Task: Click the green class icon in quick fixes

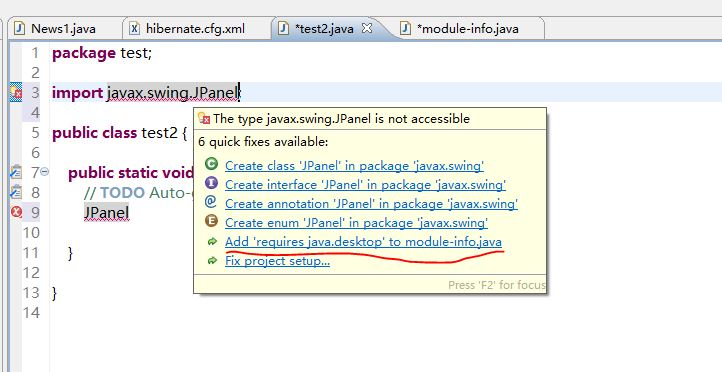Action: (x=211, y=164)
